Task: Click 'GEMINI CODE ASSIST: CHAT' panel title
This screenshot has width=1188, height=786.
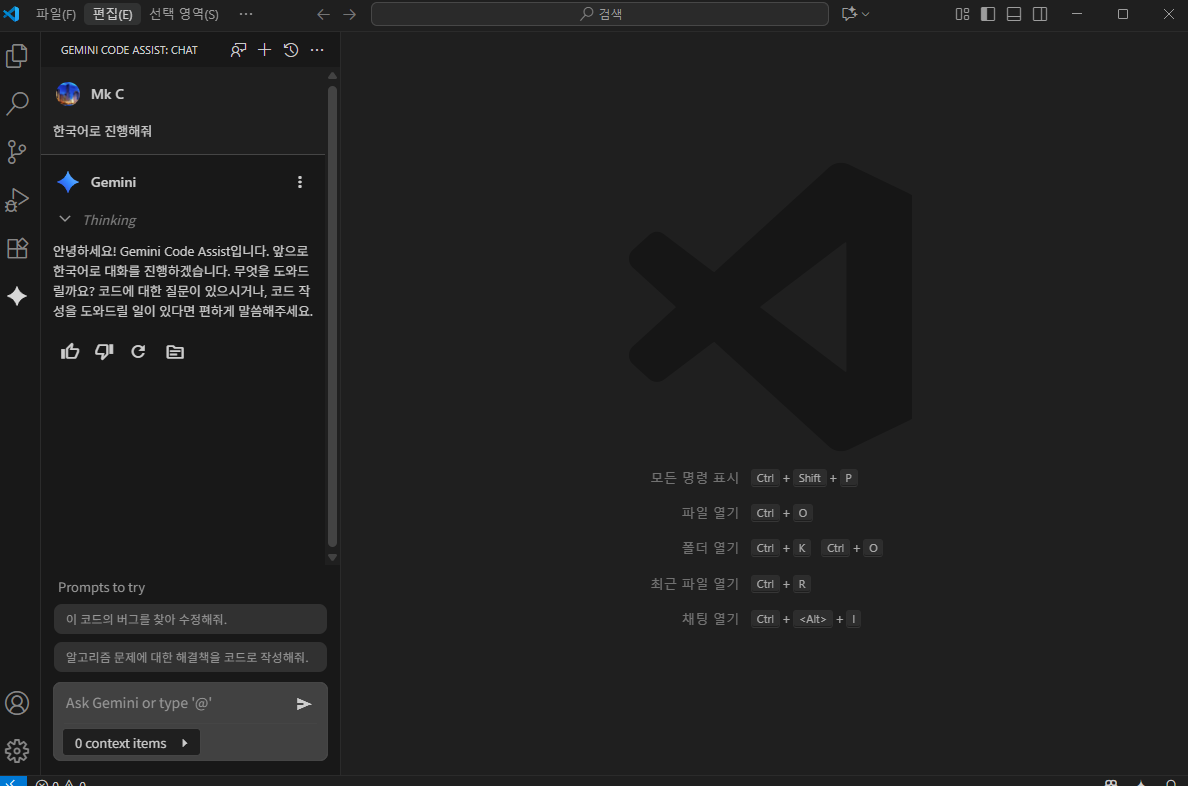Action: tap(129, 50)
